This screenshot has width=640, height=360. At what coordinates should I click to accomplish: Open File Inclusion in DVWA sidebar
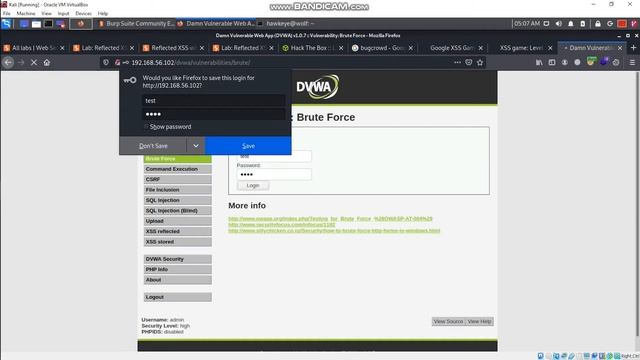178,190
